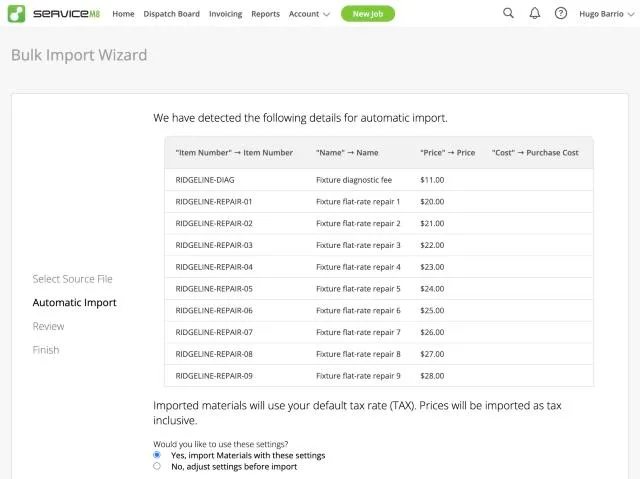Open the notifications bell icon
The image size is (640, 479).
(535, 13)
